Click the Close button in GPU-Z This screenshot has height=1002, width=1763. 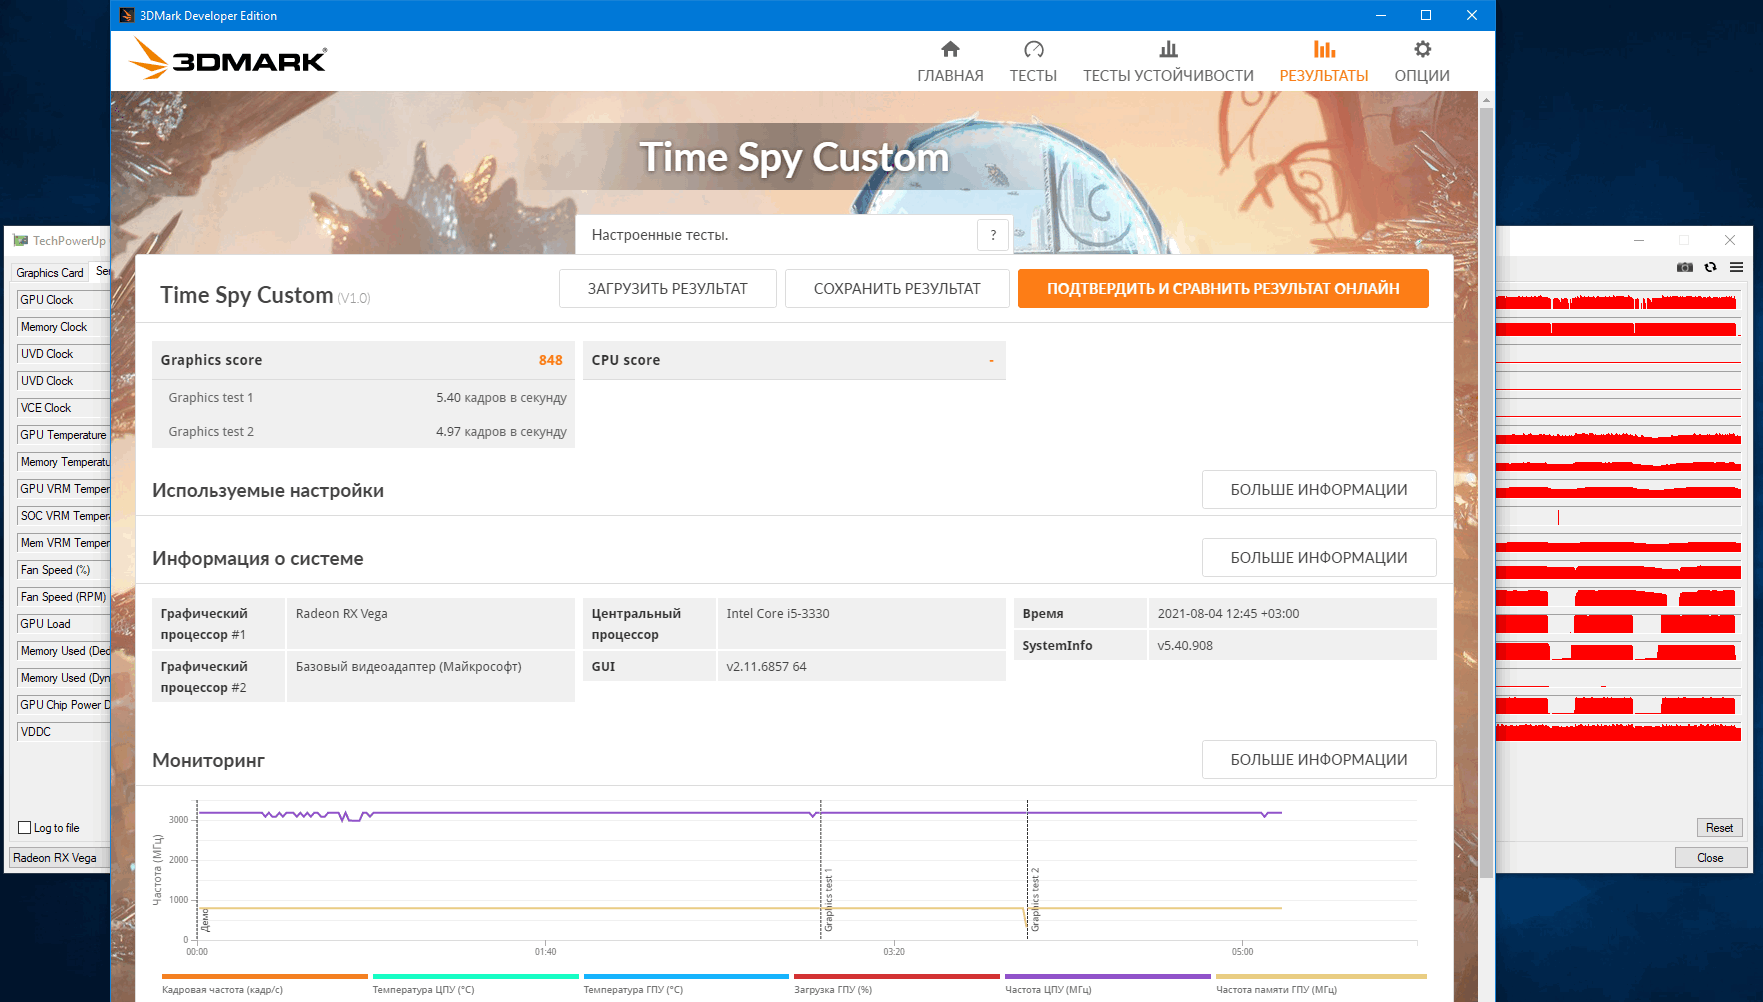(x=1710, y=857)
